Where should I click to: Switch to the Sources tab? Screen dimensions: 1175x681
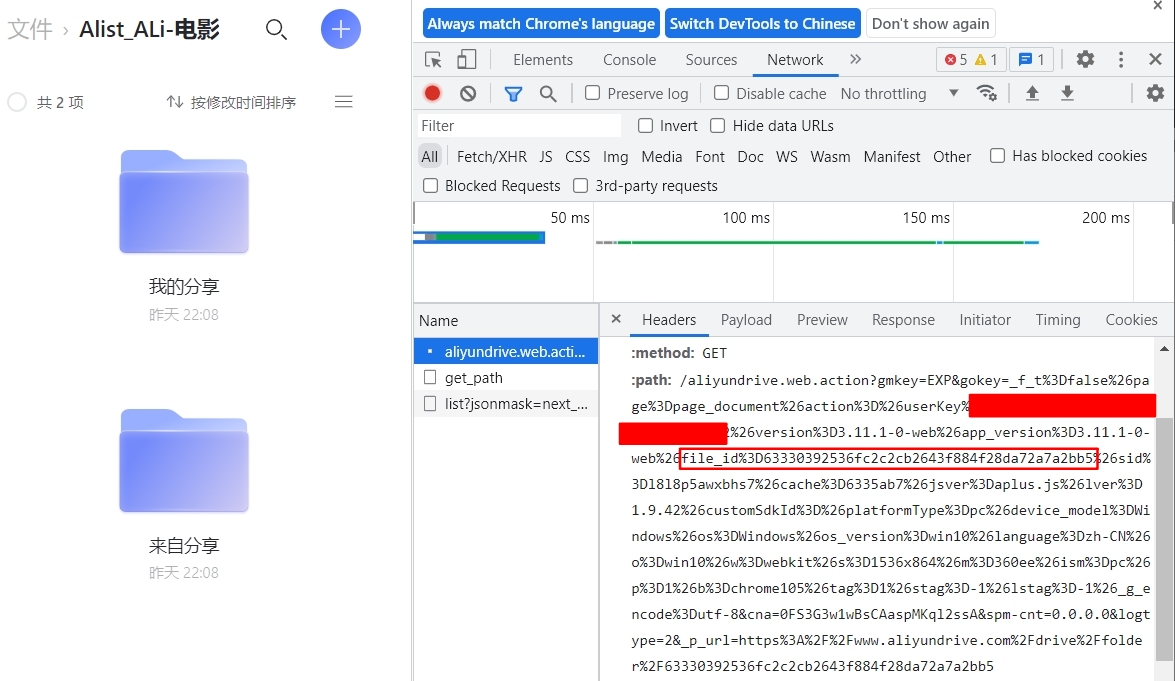pos(710,60)
